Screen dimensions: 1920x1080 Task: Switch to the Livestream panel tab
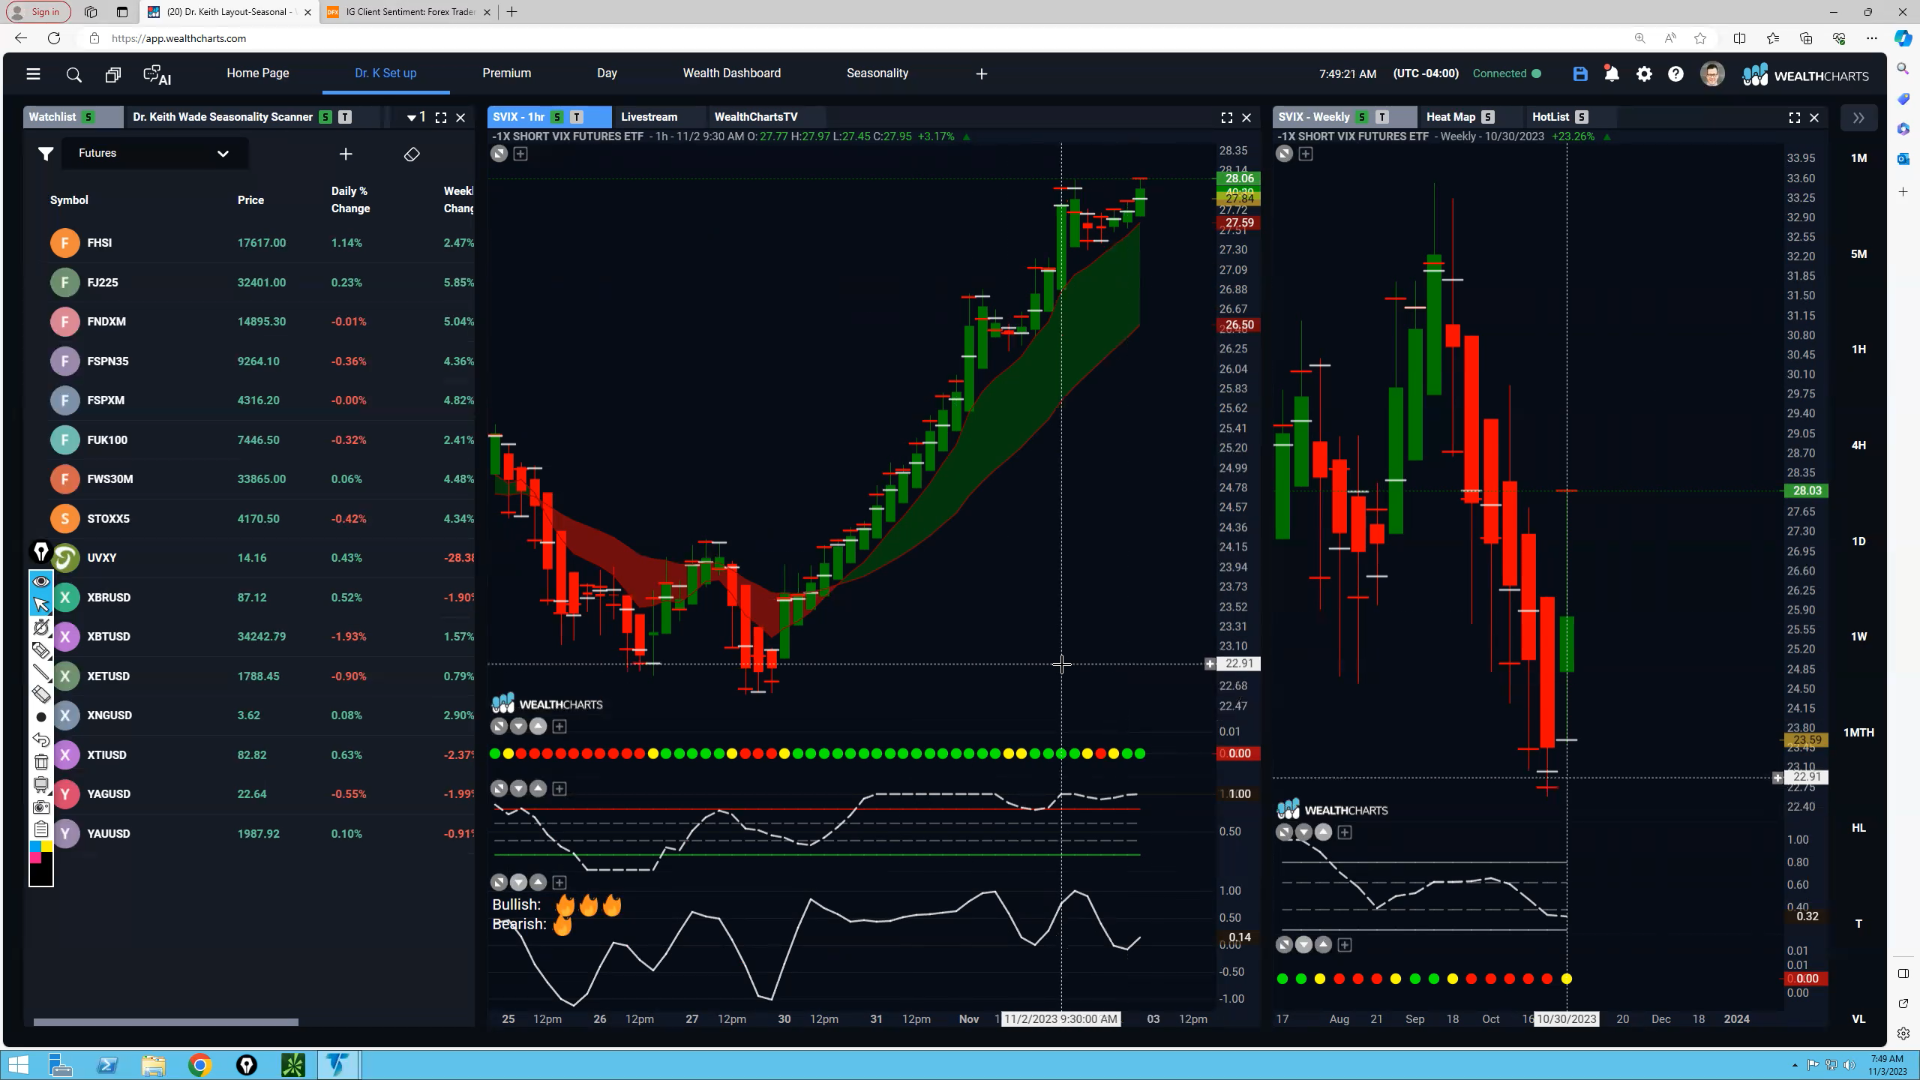[x=649, y=117]
